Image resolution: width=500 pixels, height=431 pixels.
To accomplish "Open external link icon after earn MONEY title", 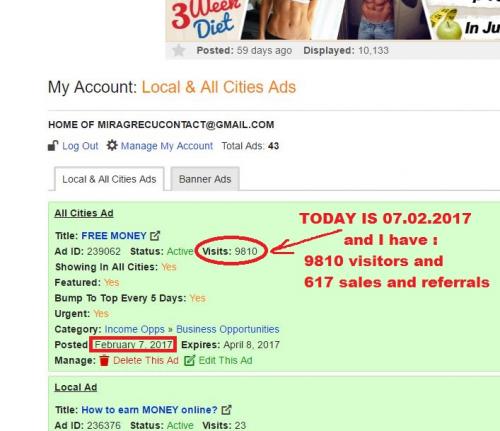I will click(226, 410).
